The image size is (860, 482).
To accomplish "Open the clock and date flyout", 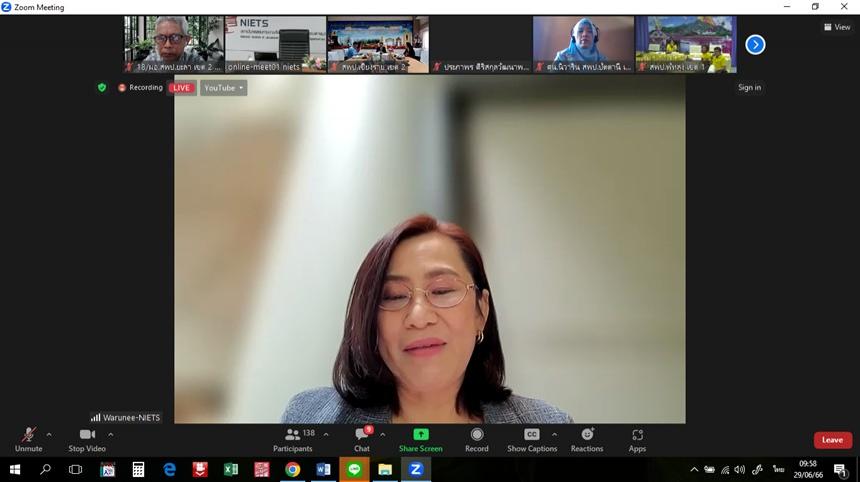I will pos(808,469).
